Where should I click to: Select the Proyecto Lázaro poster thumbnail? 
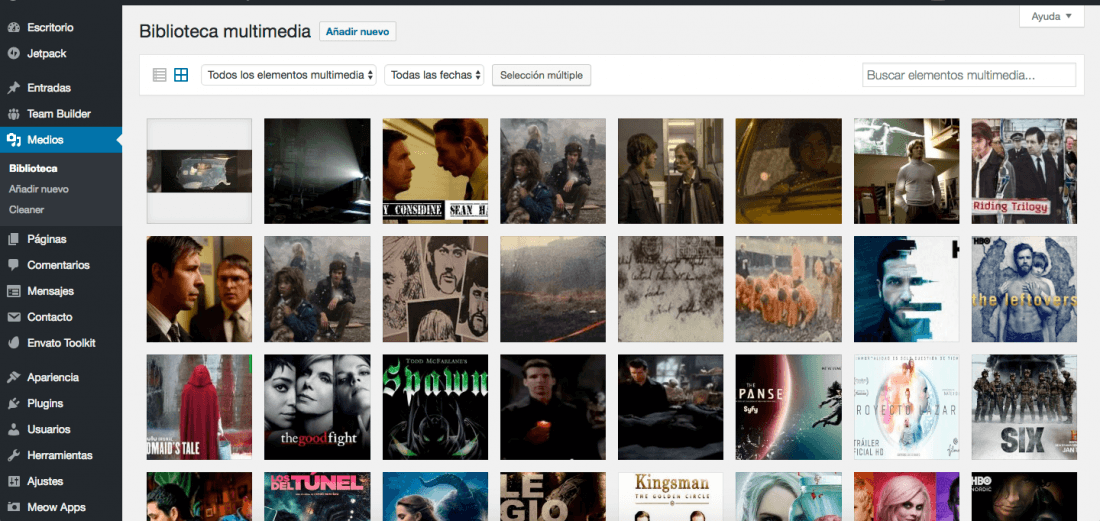tap(906, 407)
